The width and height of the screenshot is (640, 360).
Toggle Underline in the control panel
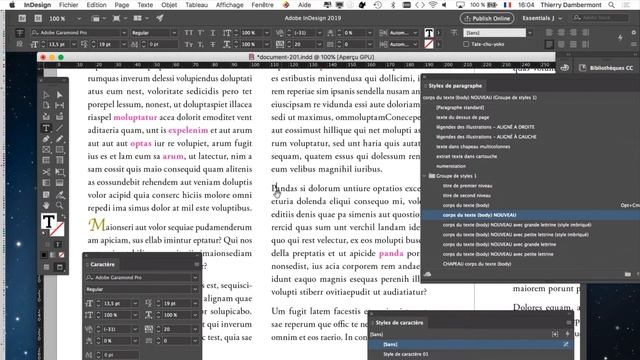tap(213, 33)
